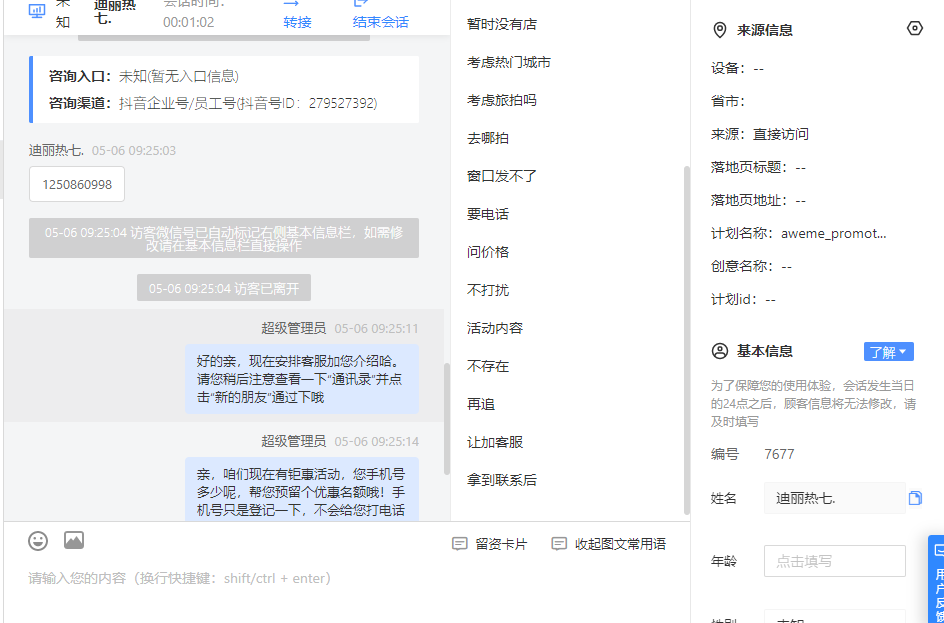Select quick phrase 暂时没有店
The height and width of the screenshot is (623, 944).
click(502, 24)
